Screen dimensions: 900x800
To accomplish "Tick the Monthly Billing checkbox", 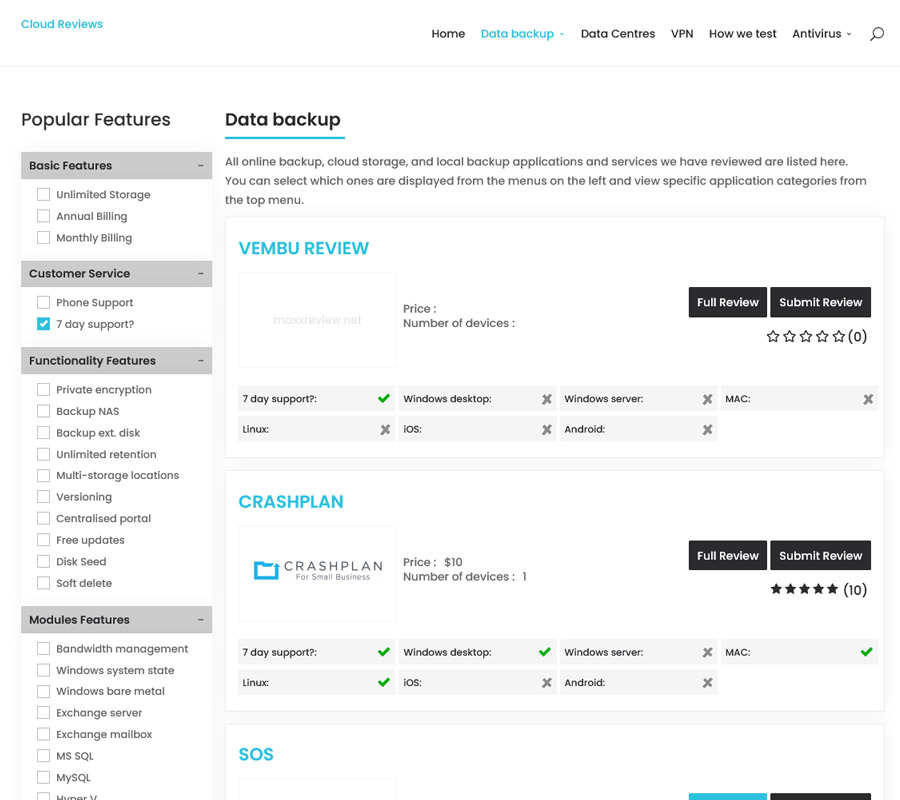I will (x=43, y=238).
